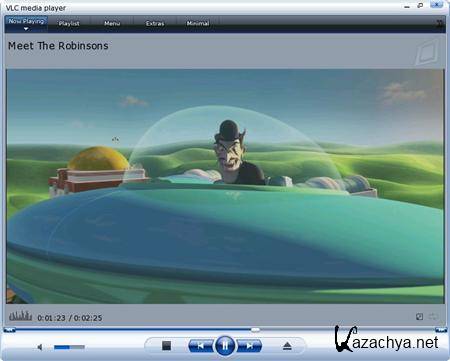Click the video playback area
The height and width of the screenshot is (361, 450).
[x=225, y=186]
